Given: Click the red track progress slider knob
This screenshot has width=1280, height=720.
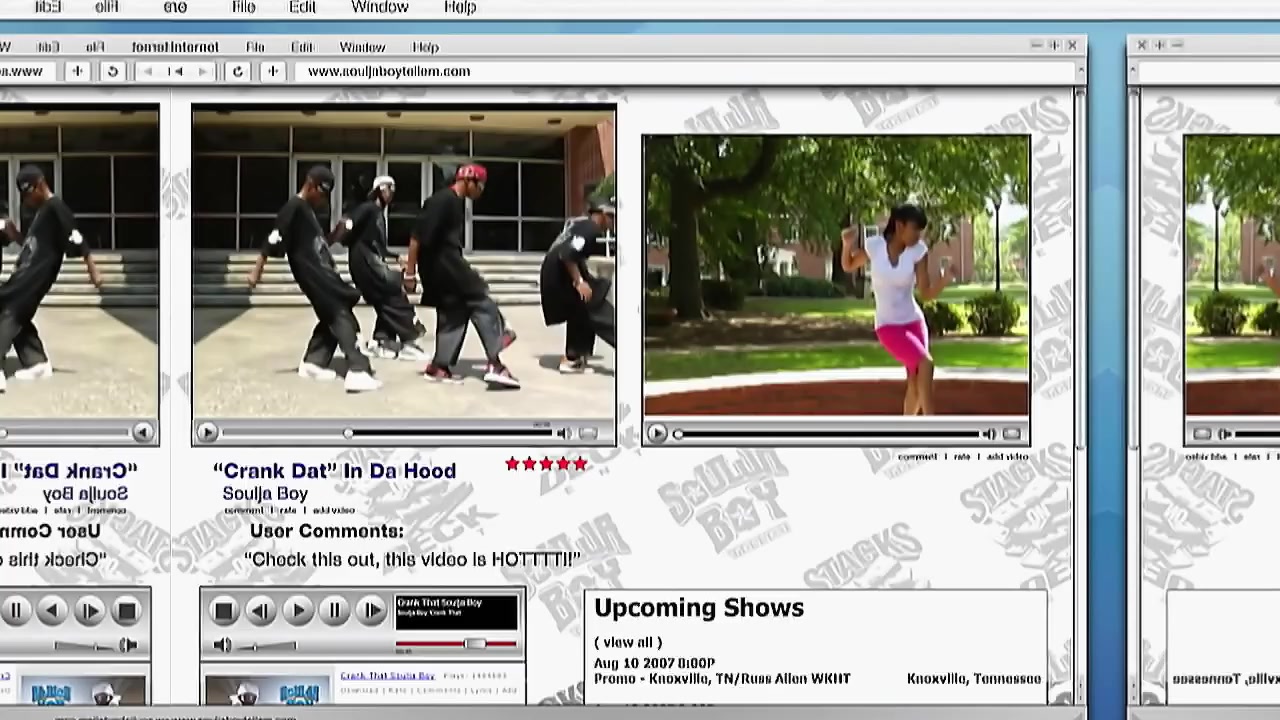Looking at the screenshot, I should coord(476,645).
